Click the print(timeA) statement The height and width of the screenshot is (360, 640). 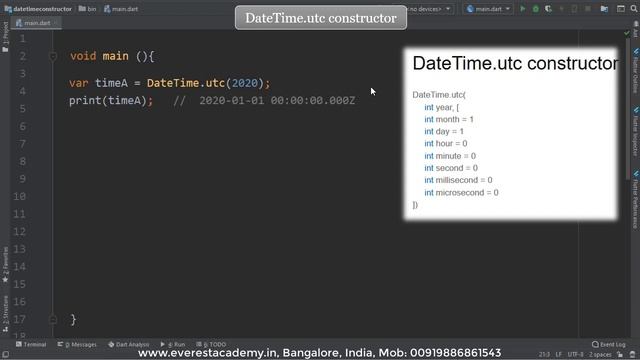111,101
